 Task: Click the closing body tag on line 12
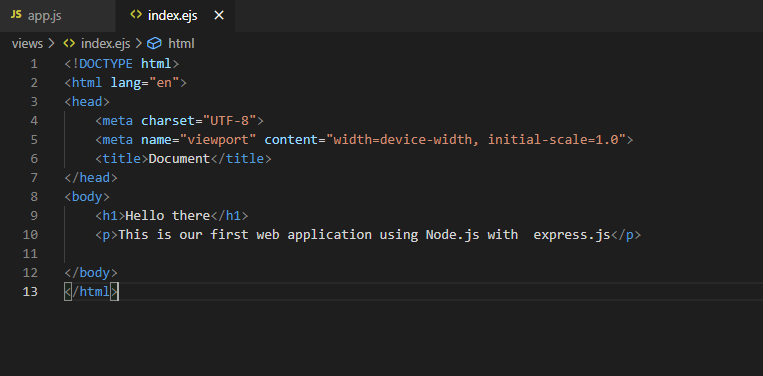(x=91, y=272)
